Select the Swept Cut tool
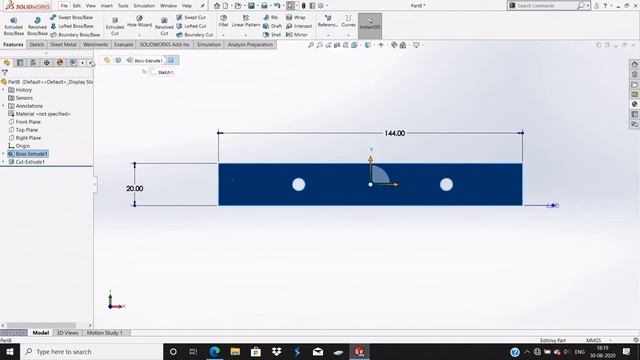The height and width of the screenshot is (360, 640). coord(191,18)
